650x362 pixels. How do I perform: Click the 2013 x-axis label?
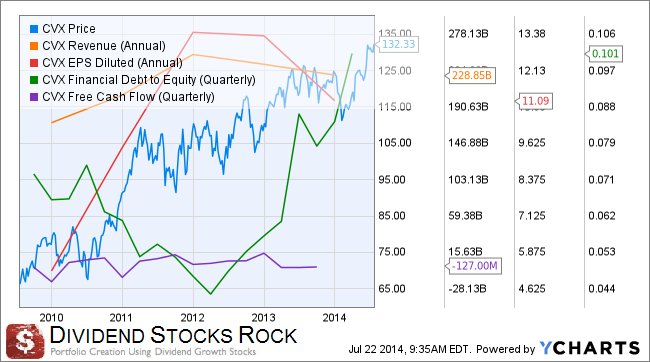tap(263, 318)
